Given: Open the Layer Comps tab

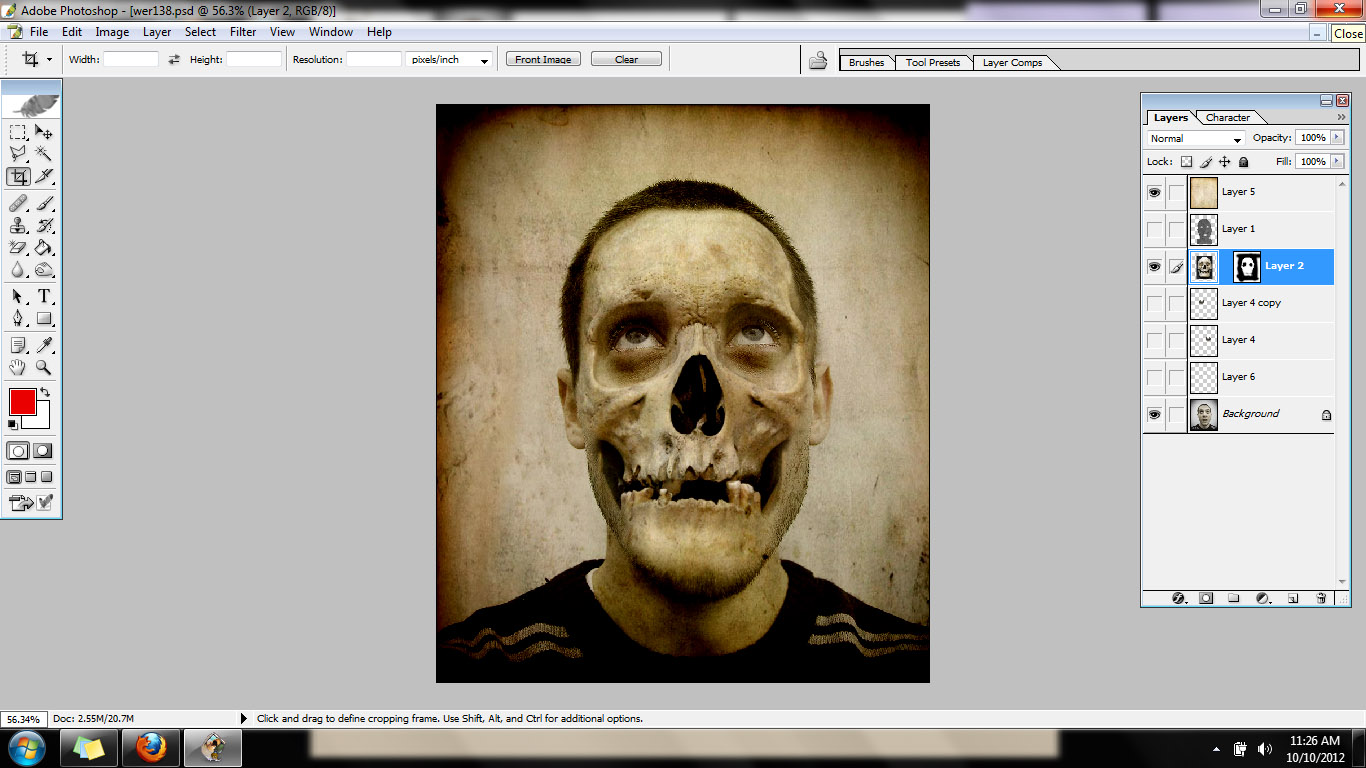Looking at the screenshot, I should tap(1012, 62).
